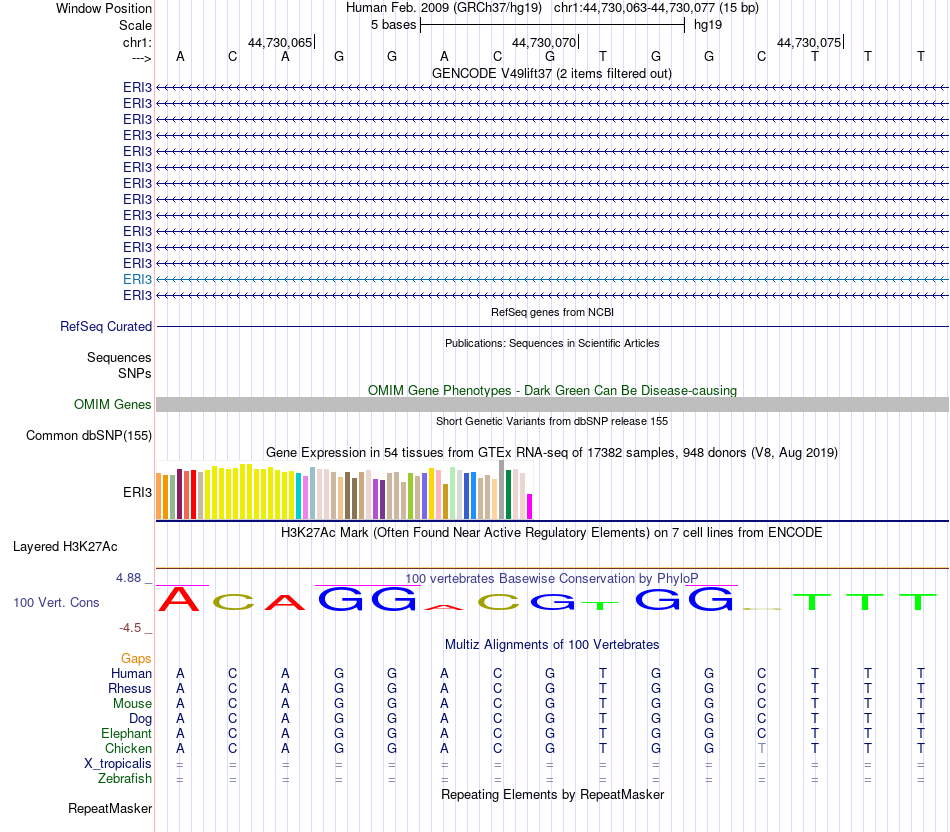Click the Sequences track label
Screen dimensions: 950x832
119,358
